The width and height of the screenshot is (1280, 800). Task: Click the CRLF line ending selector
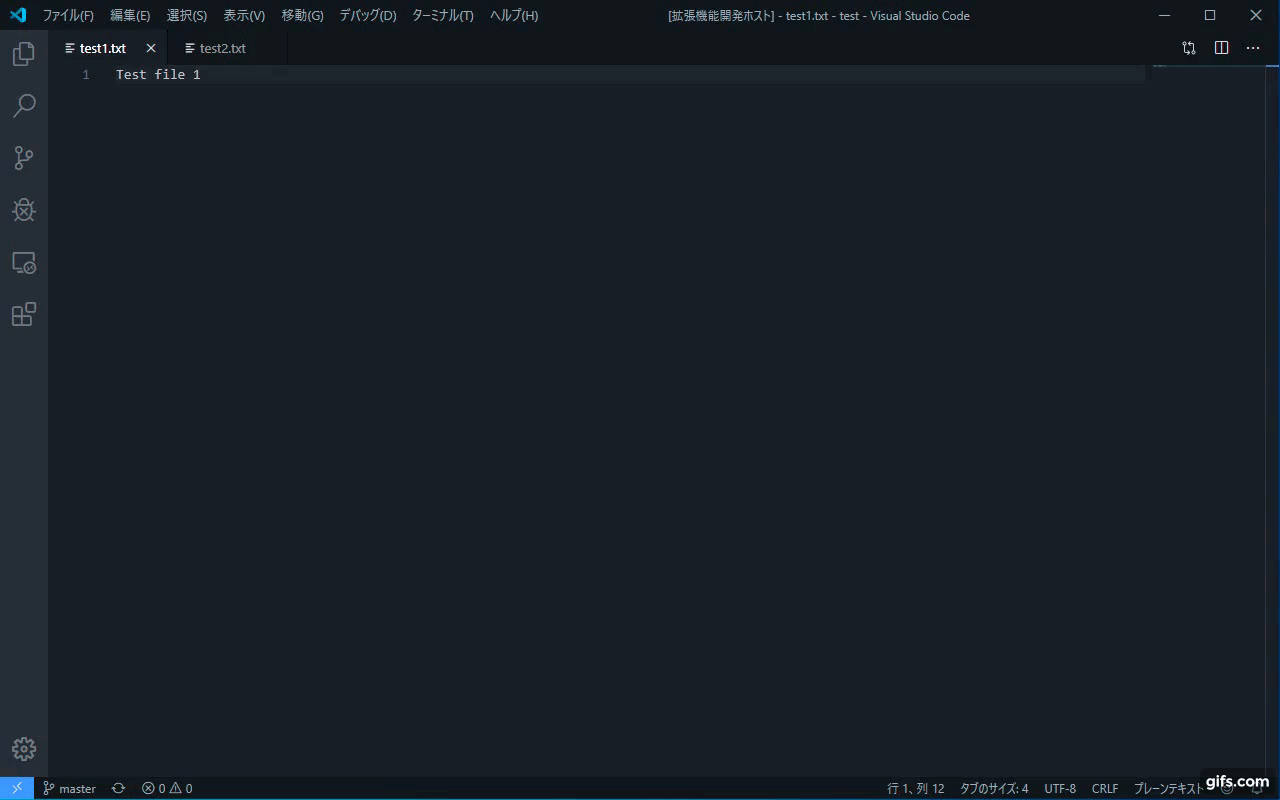point(1105,788)
